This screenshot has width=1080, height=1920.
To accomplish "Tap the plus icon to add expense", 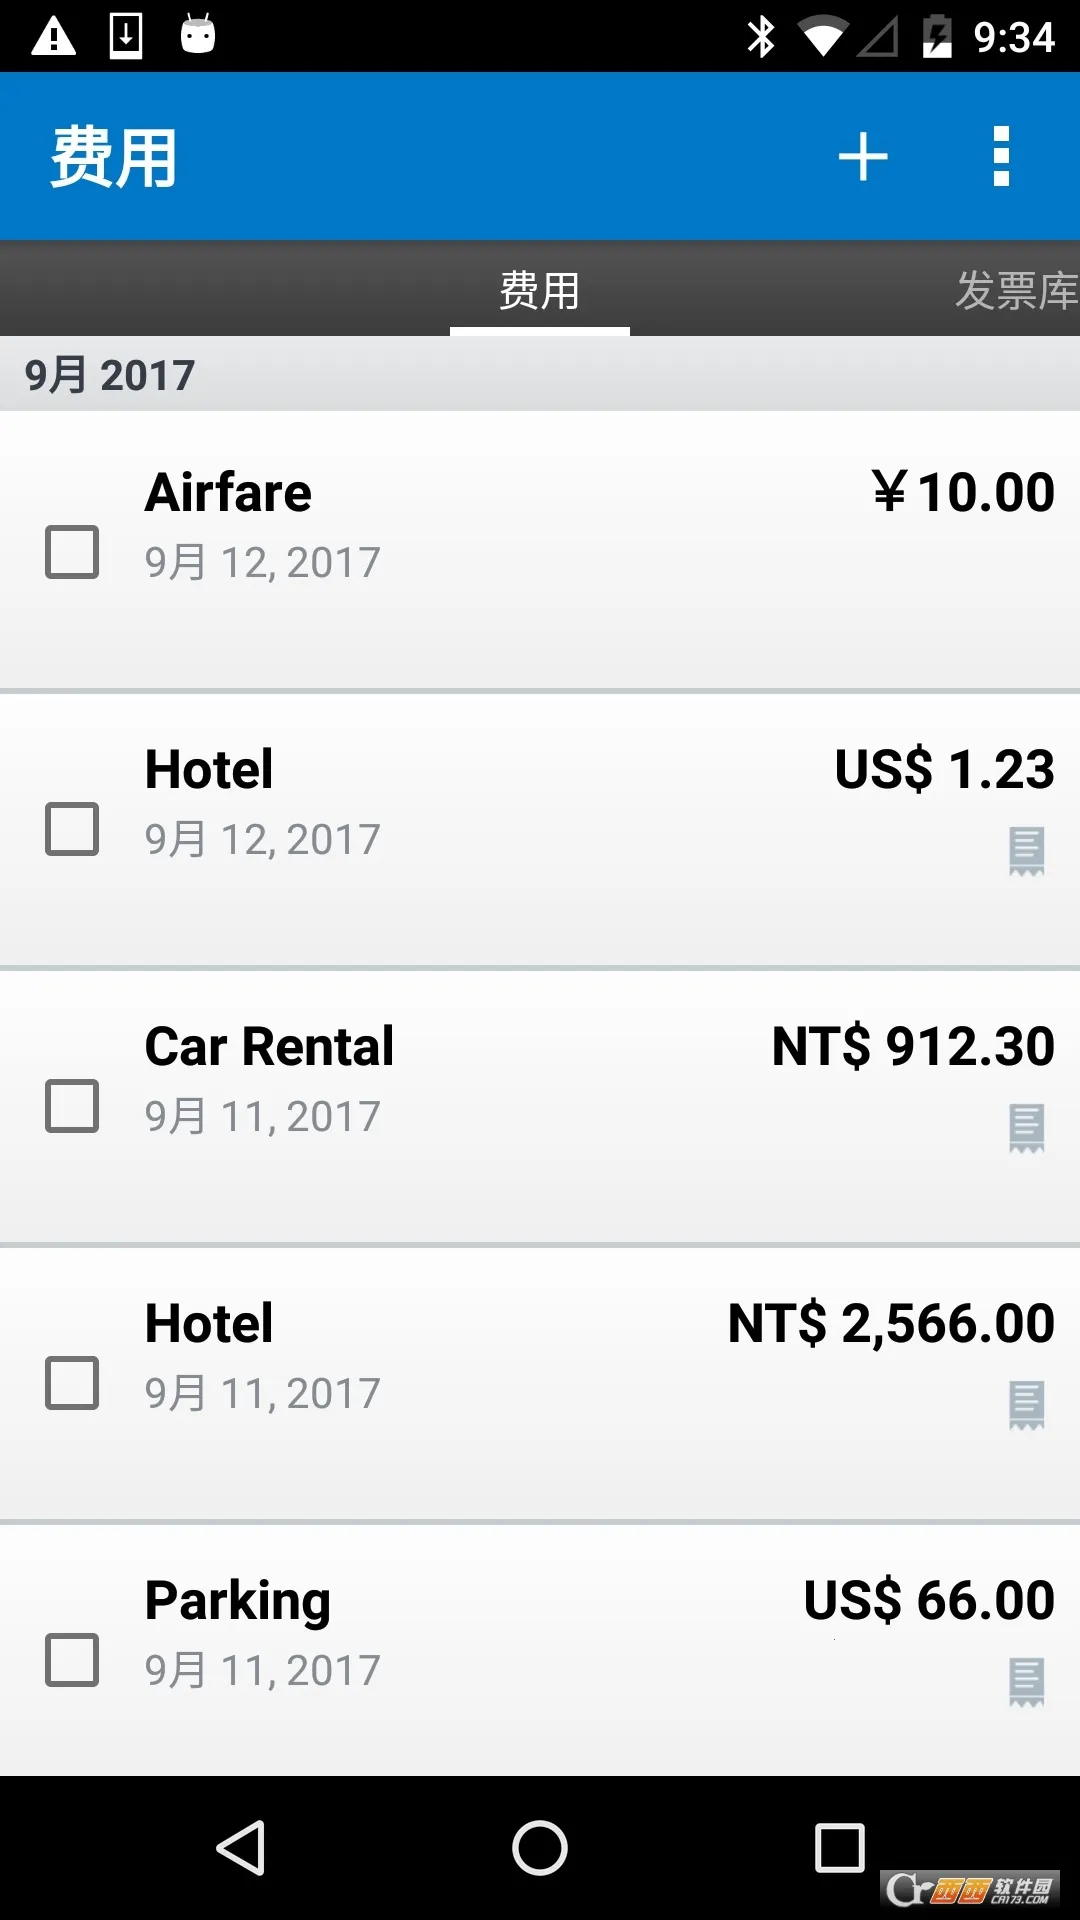I will tap(862, 157).
